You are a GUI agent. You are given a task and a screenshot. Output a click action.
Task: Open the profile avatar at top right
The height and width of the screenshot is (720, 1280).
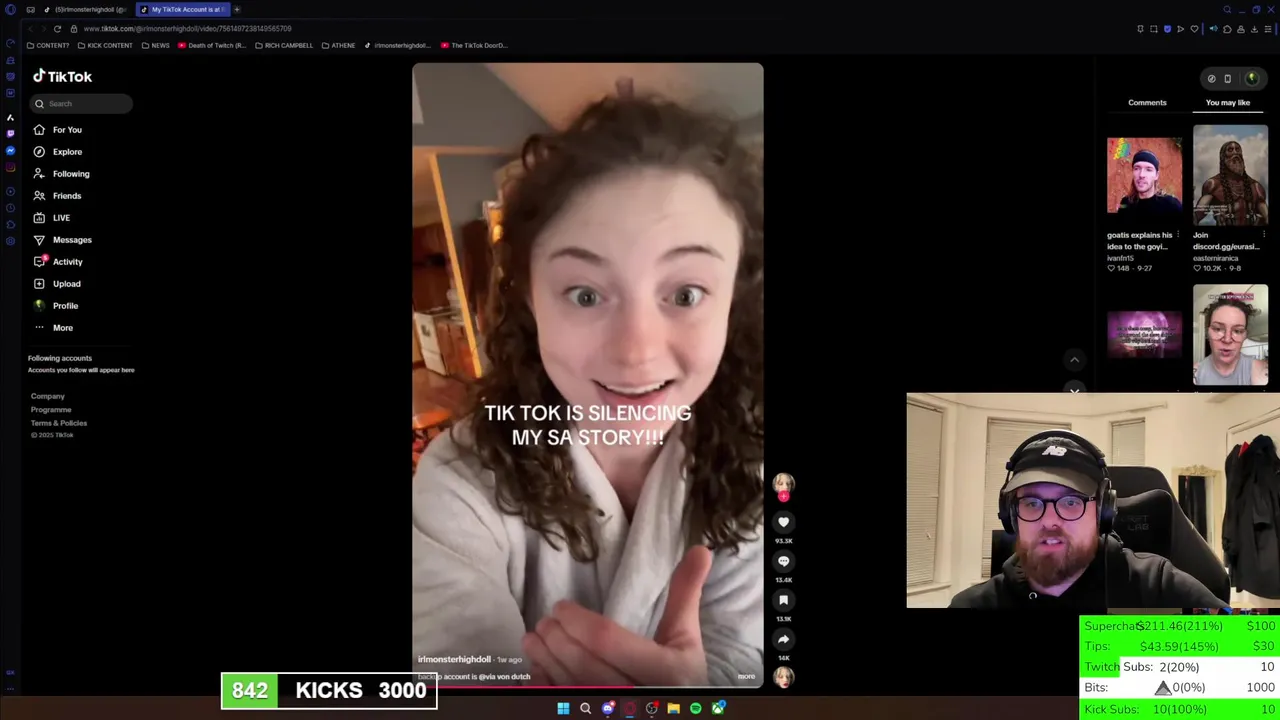[x=1251, y=78]
